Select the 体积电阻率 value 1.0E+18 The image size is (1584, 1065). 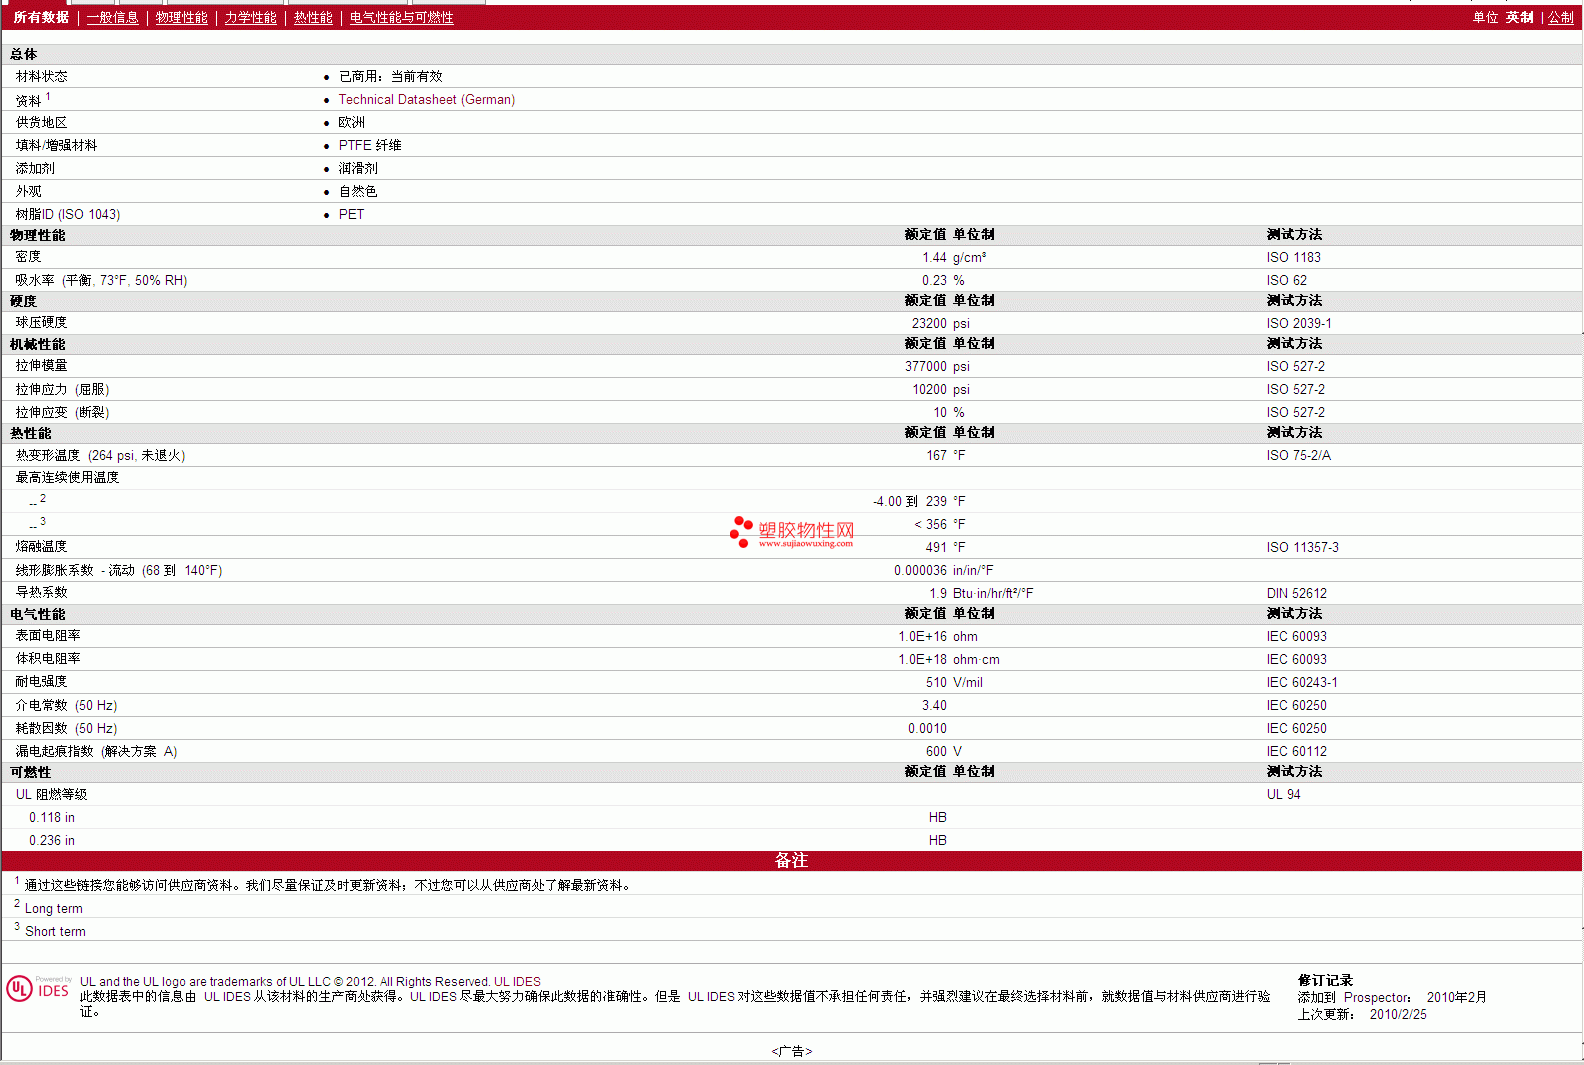coord(922,660)
